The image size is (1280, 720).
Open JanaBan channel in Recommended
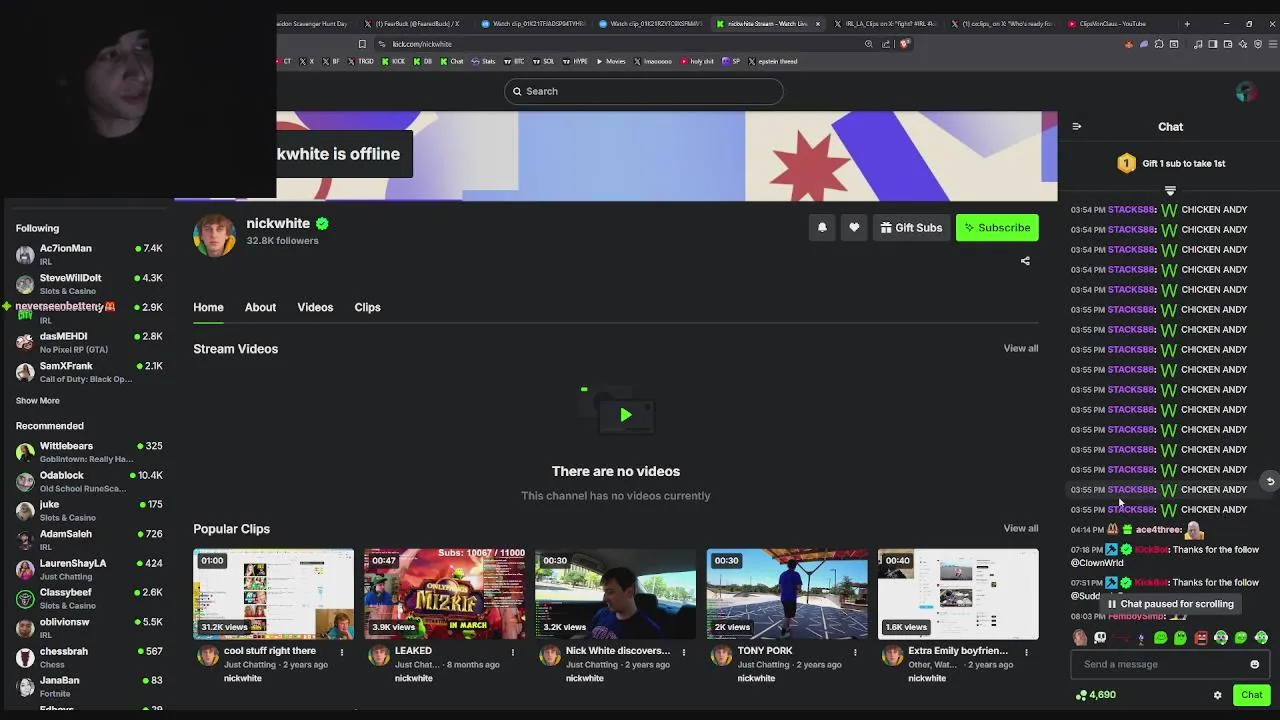(x=88, y=686)
